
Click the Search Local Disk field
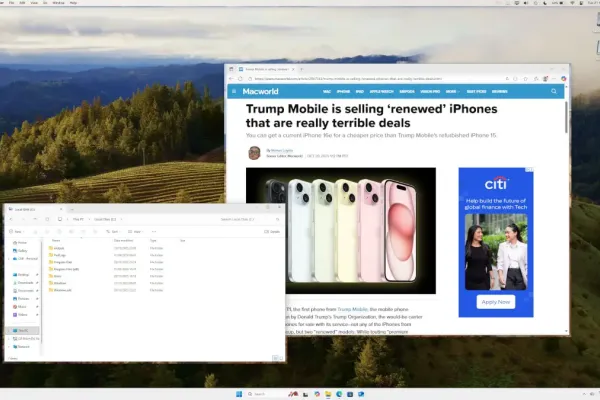coord(248,219)
